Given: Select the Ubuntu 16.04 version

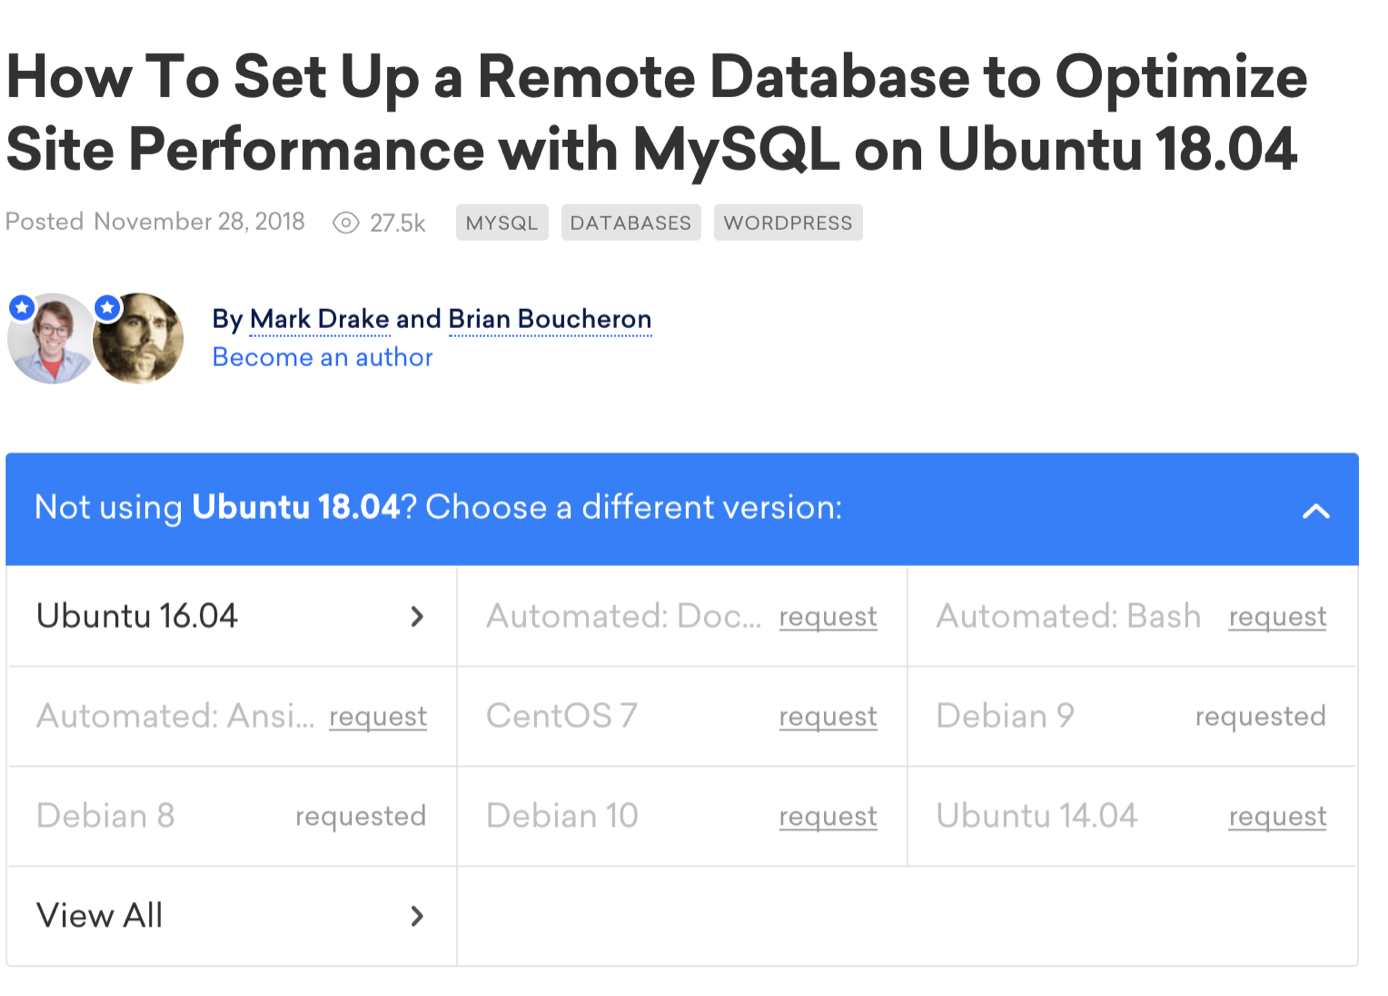Looking at the screenshot, I should 137,616.
